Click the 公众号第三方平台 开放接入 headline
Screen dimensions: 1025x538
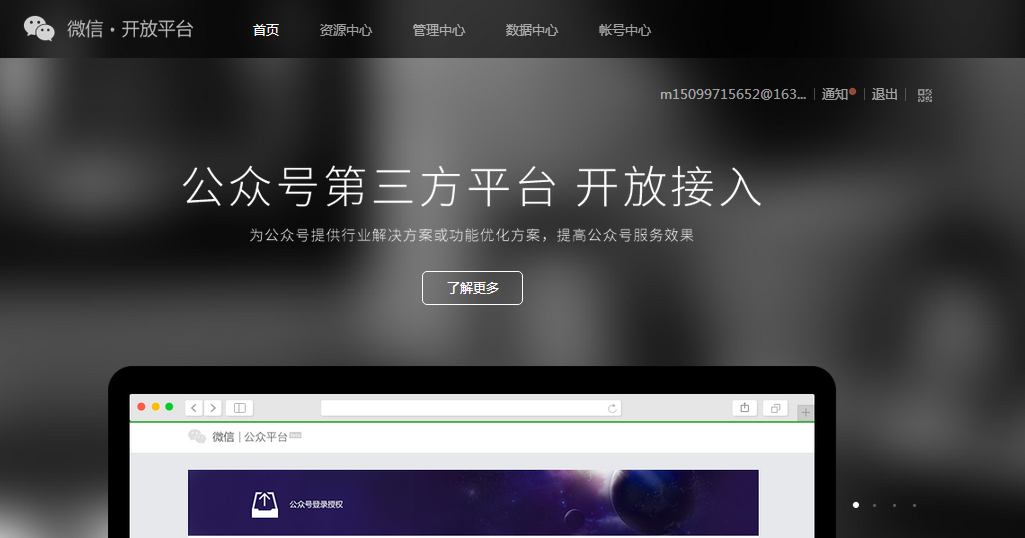[x=472, y=187]
